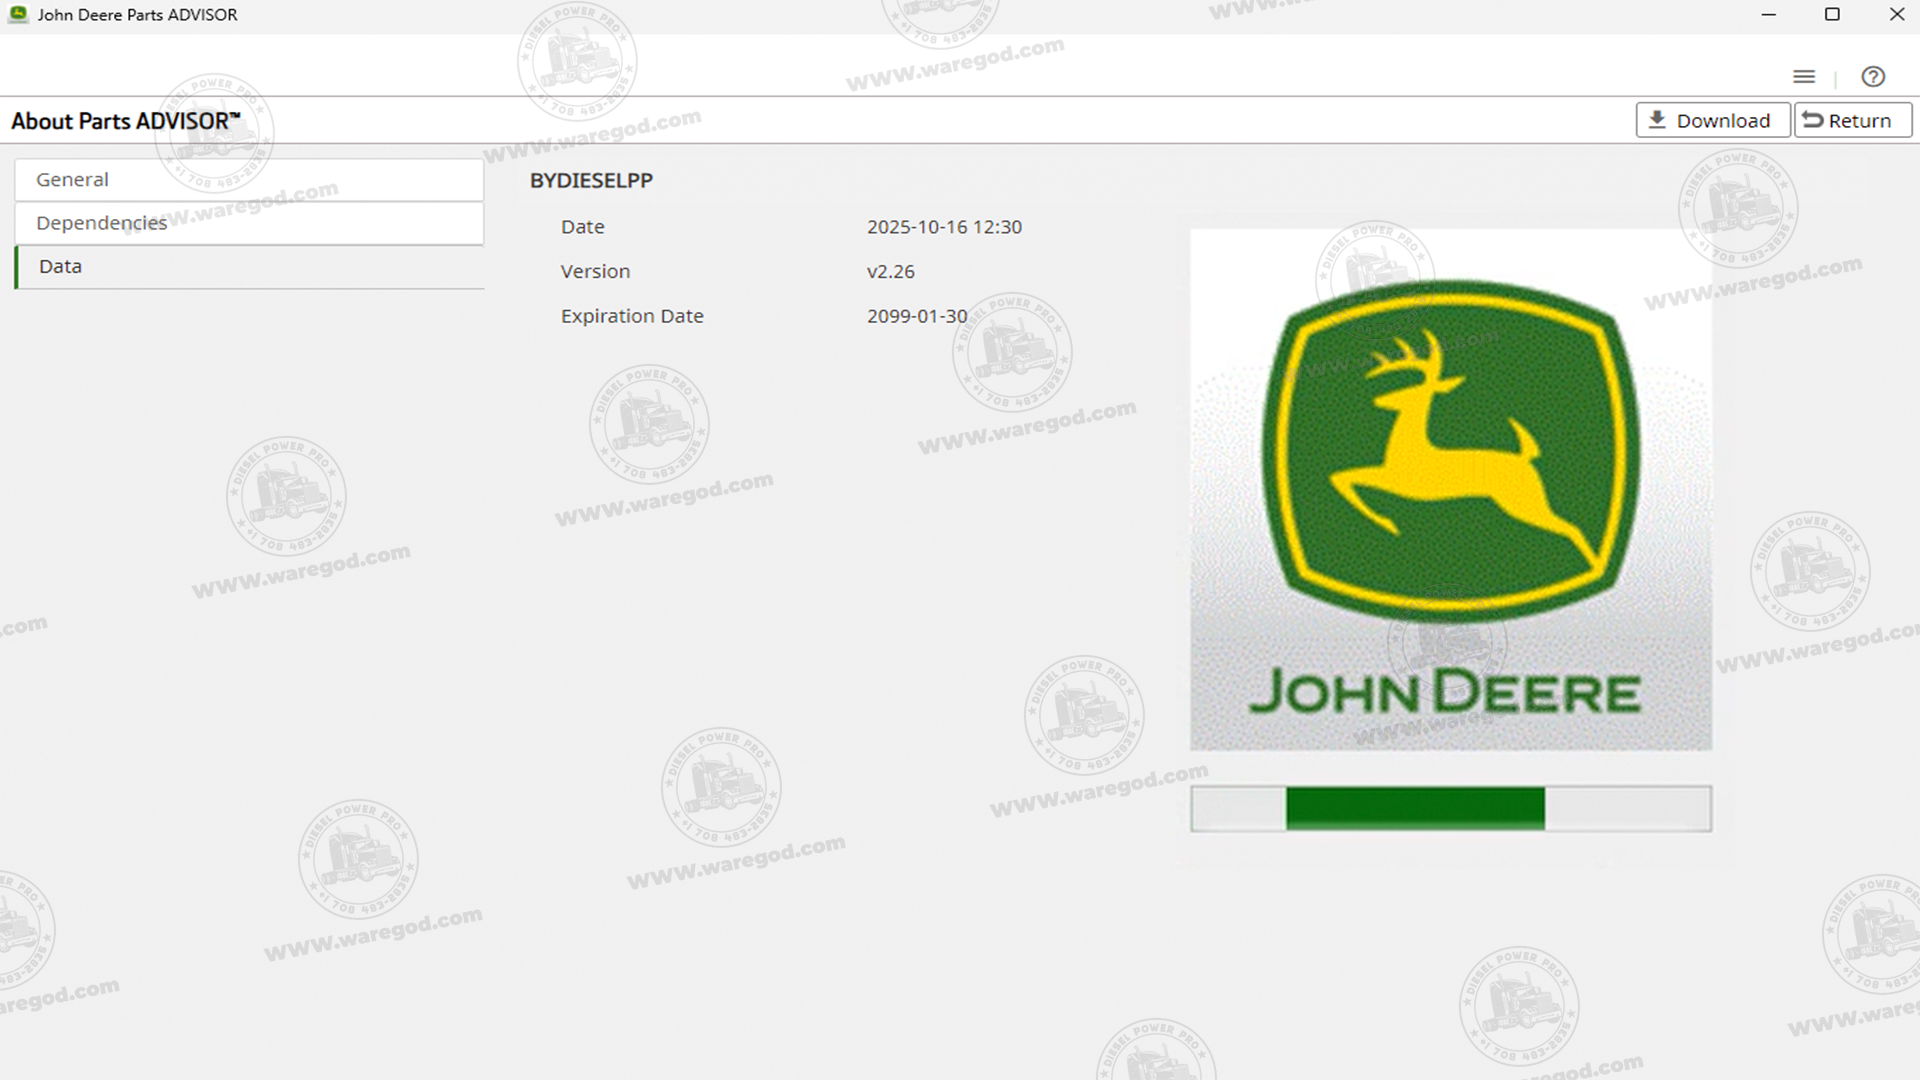Screen dimensions: 1920x1080
Task: Click the expiration date 2099-01-30
Action: [x=917, y=316]
